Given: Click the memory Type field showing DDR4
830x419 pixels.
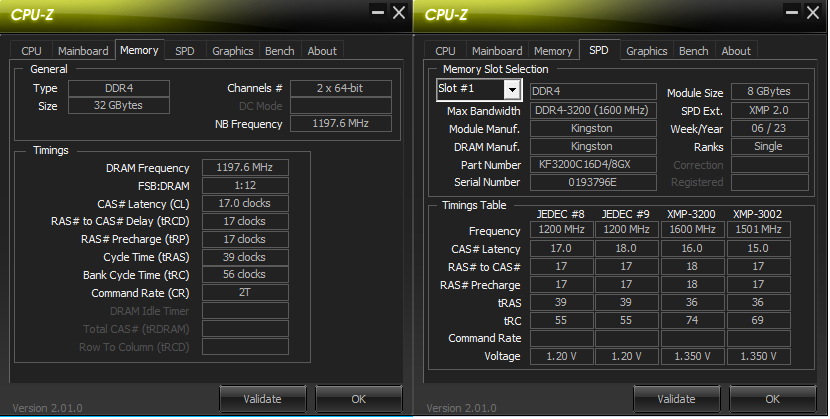Looking at the screenshot, I should 119,88.
